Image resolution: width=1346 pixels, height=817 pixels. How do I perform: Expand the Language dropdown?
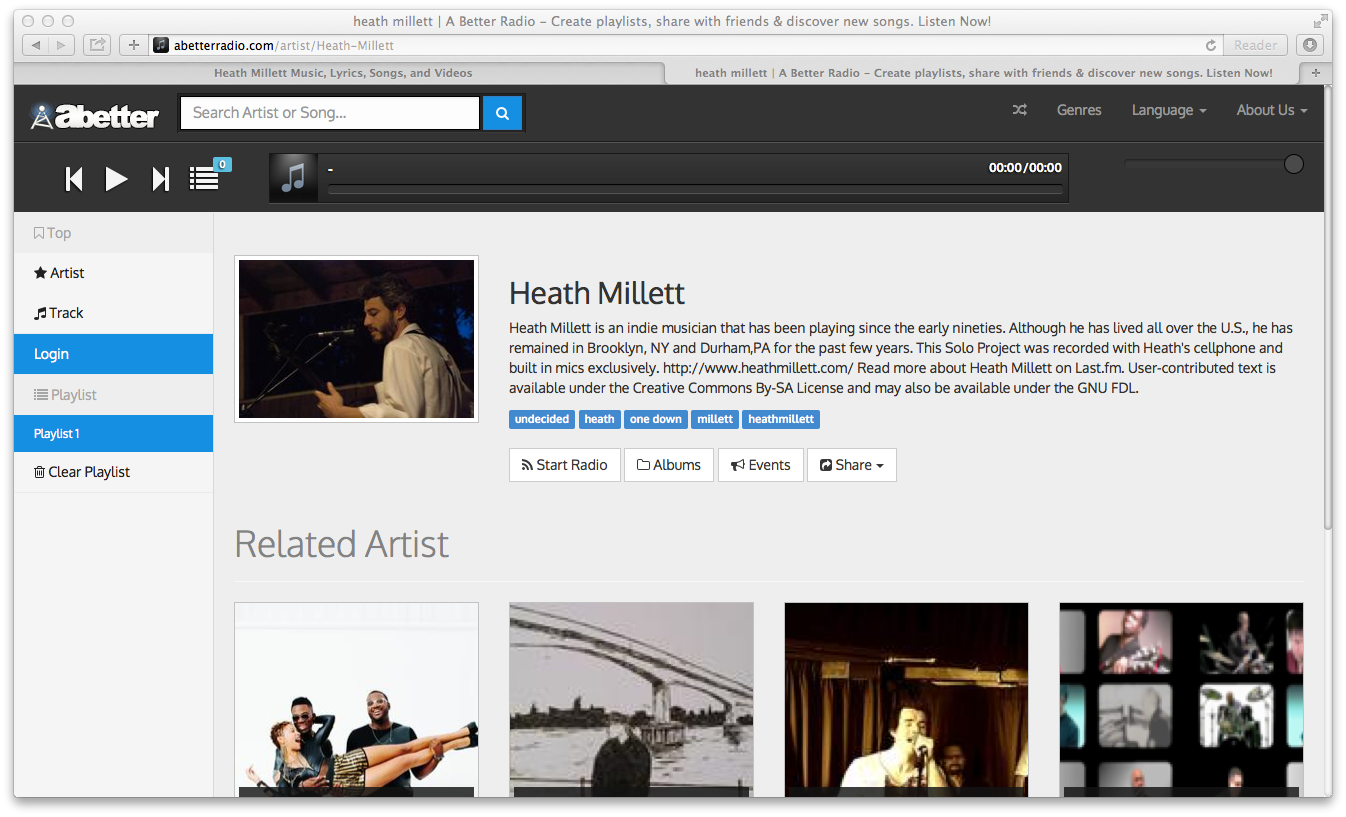pyautogui.click(x=1169, y=110)
